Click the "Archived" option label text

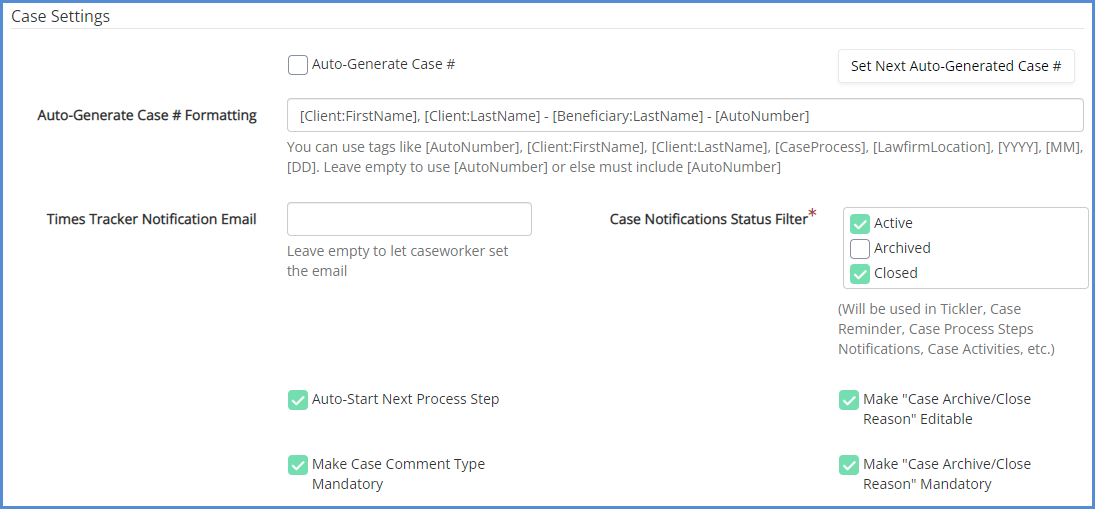(x=902, y=248)
